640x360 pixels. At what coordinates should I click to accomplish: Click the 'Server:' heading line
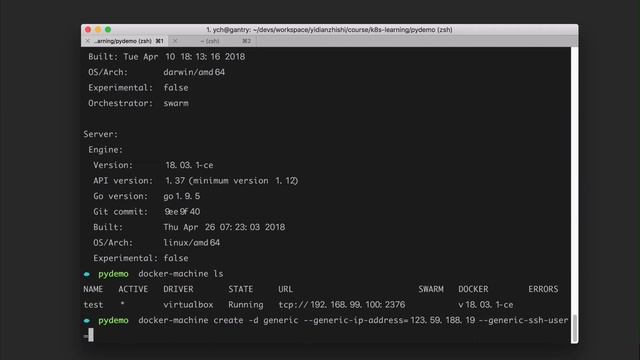pyautogui.click(x=100, y=134)
